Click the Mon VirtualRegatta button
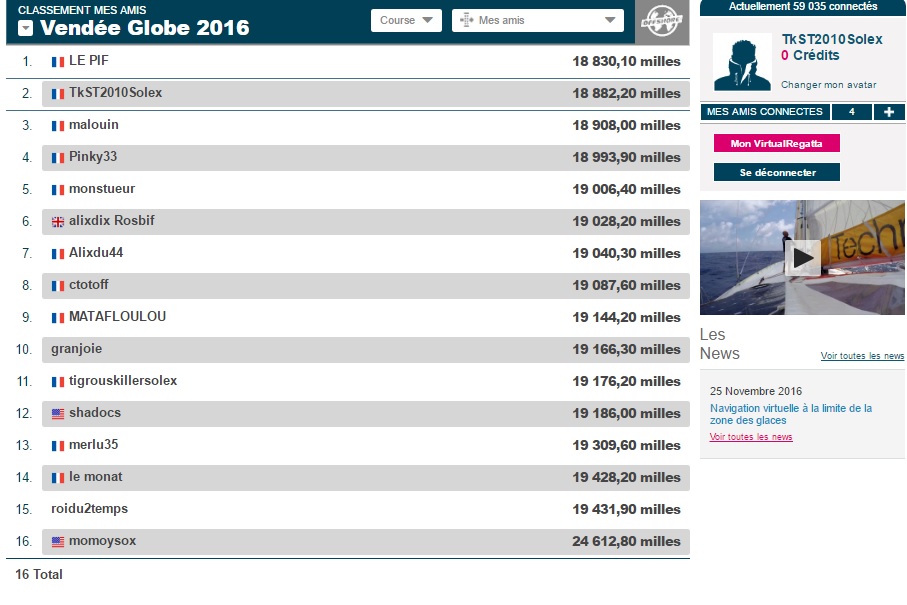Screen dimensions: 907x605 776,144
